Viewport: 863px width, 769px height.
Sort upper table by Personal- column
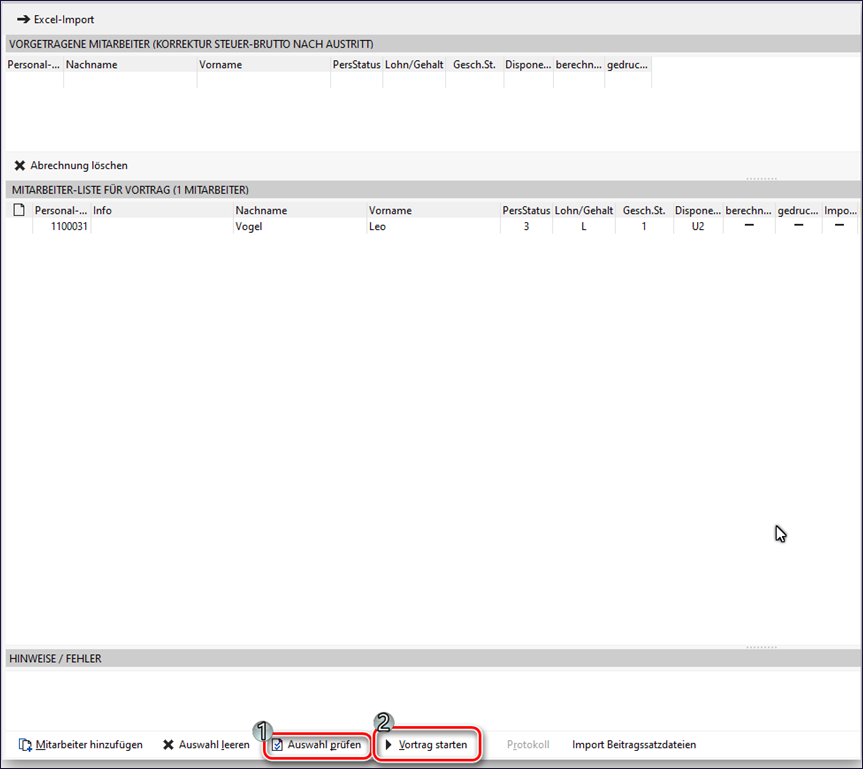click(x=34, y=64)
